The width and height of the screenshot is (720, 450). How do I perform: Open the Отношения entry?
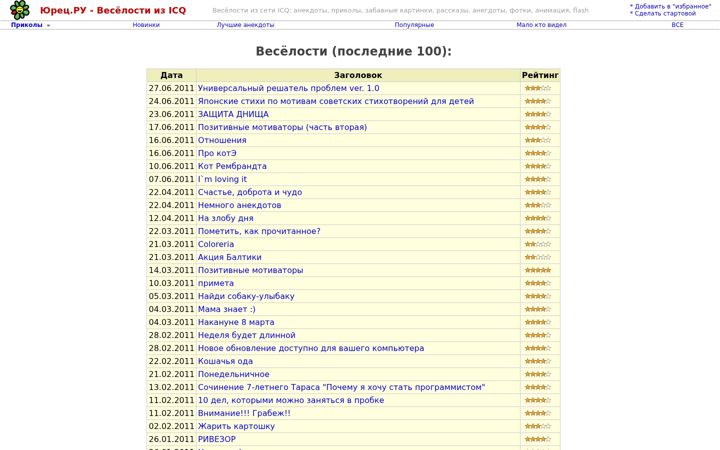(x=222, y=140)
